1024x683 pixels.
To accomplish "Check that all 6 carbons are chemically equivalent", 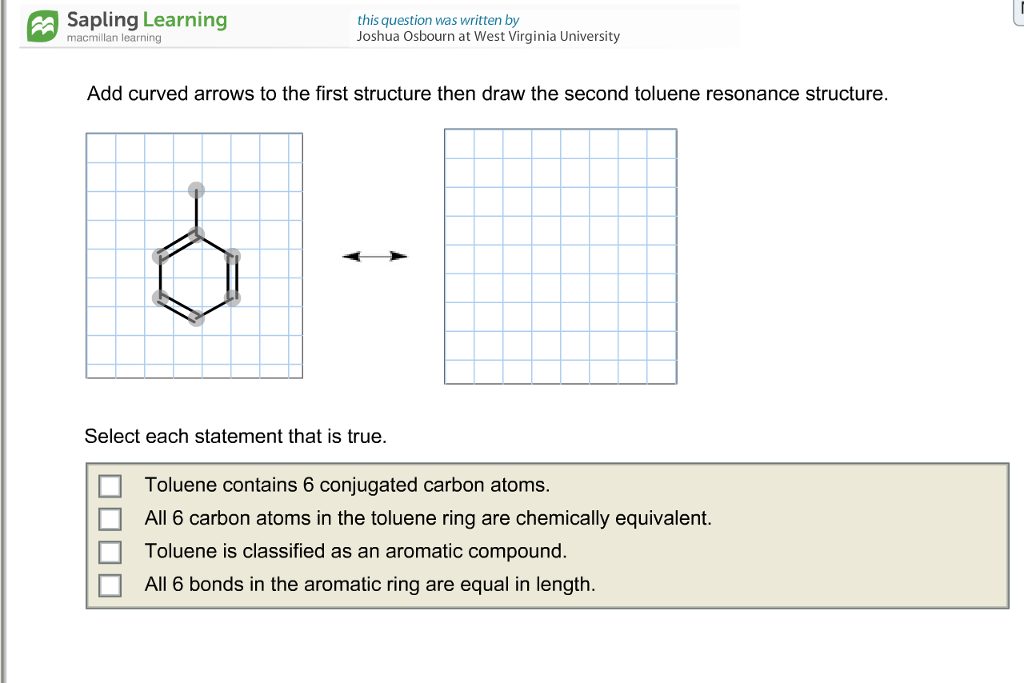I will 109,518.
